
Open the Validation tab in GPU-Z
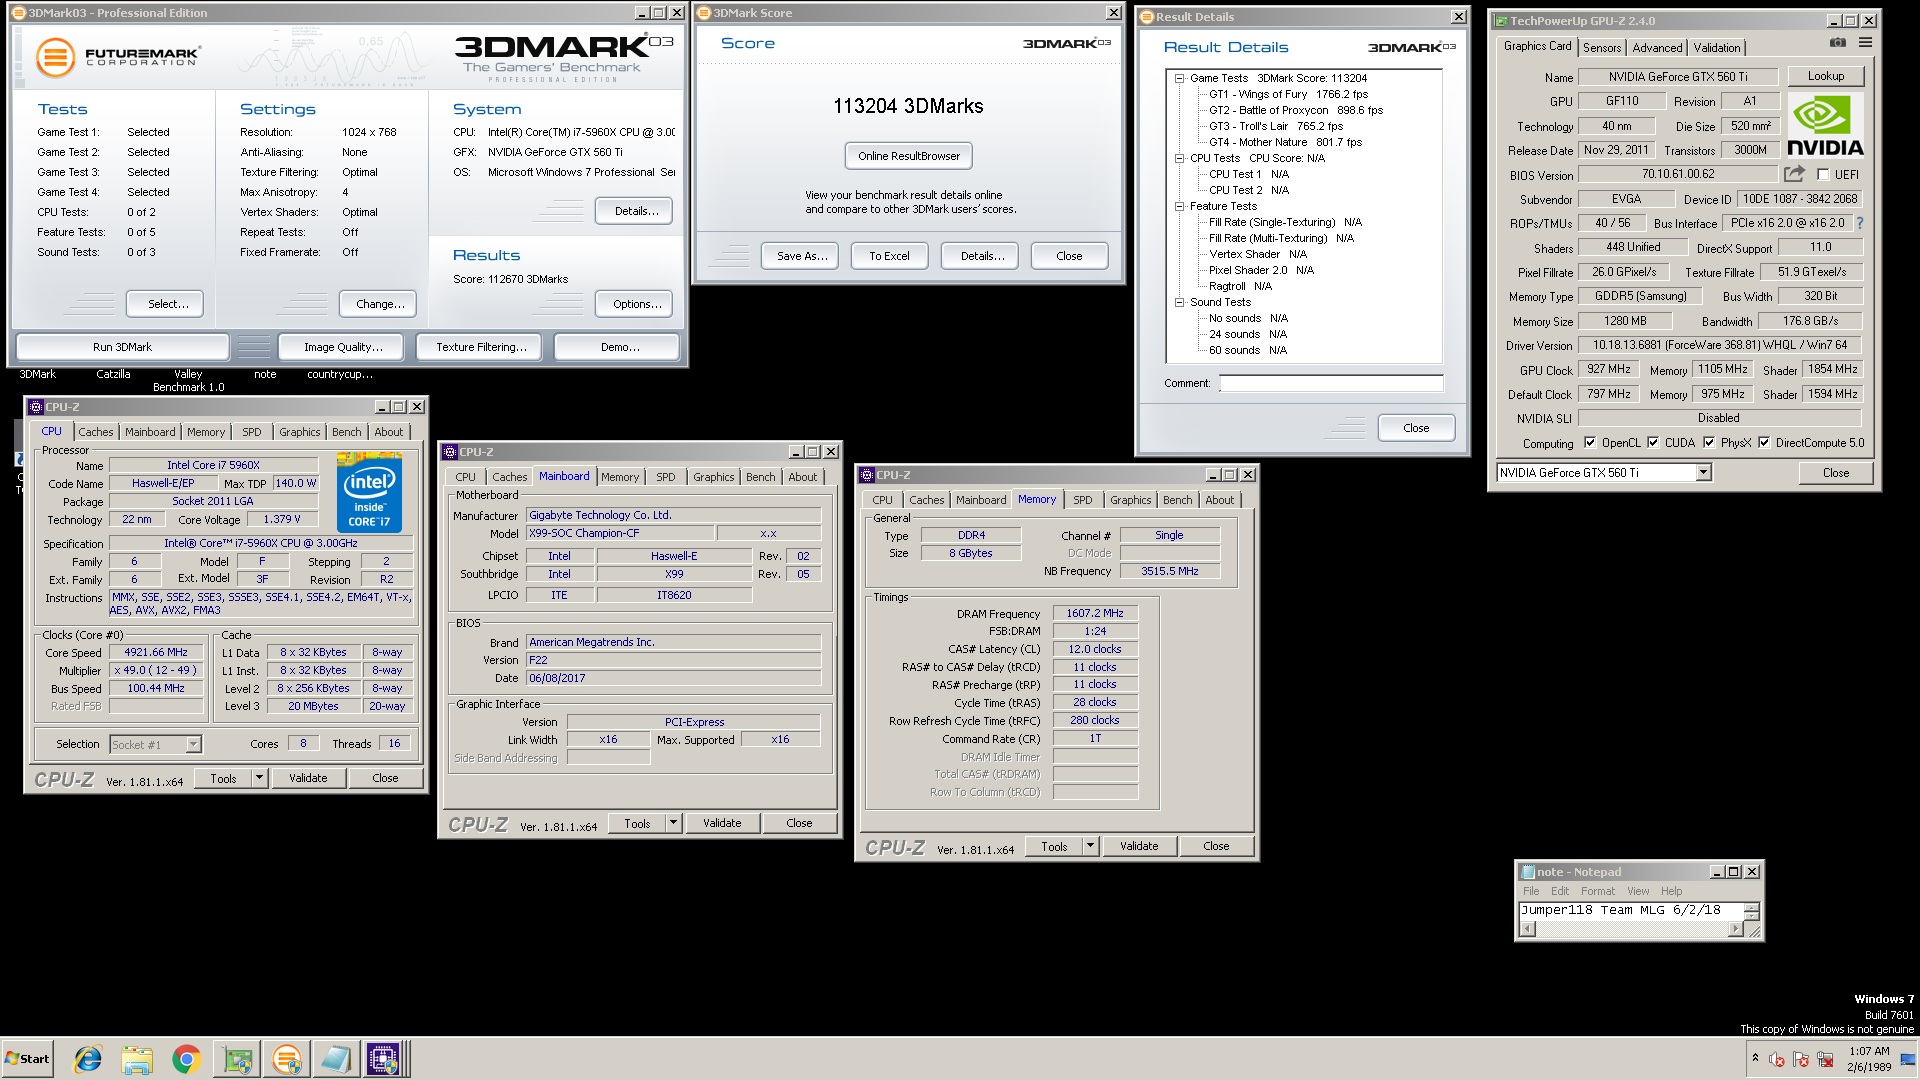[1717, 47]
